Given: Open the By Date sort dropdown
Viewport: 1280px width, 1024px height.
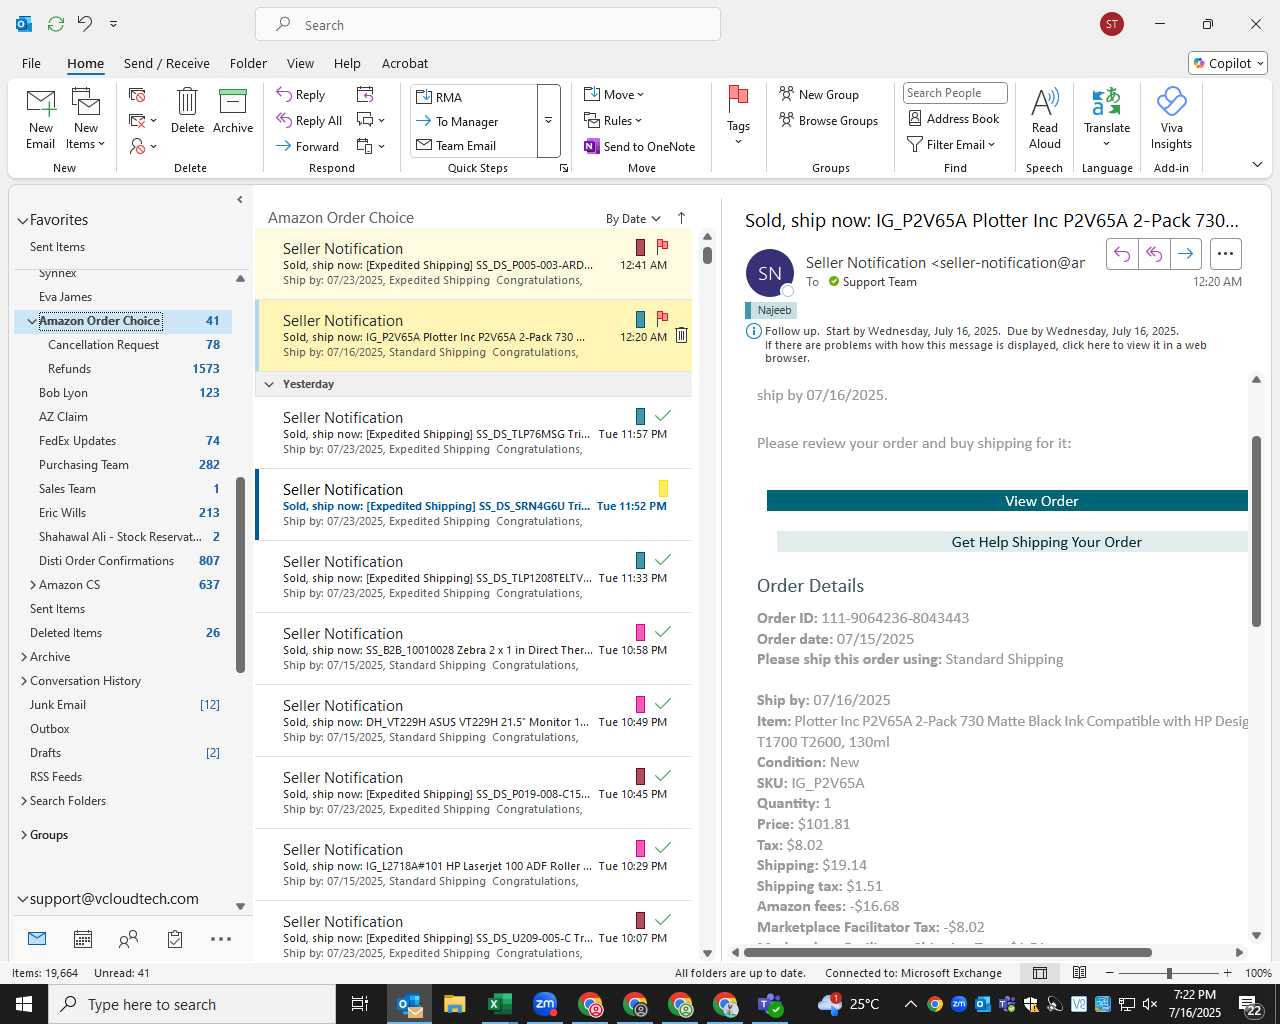Looking at the screenshot, I should [633, 219].
